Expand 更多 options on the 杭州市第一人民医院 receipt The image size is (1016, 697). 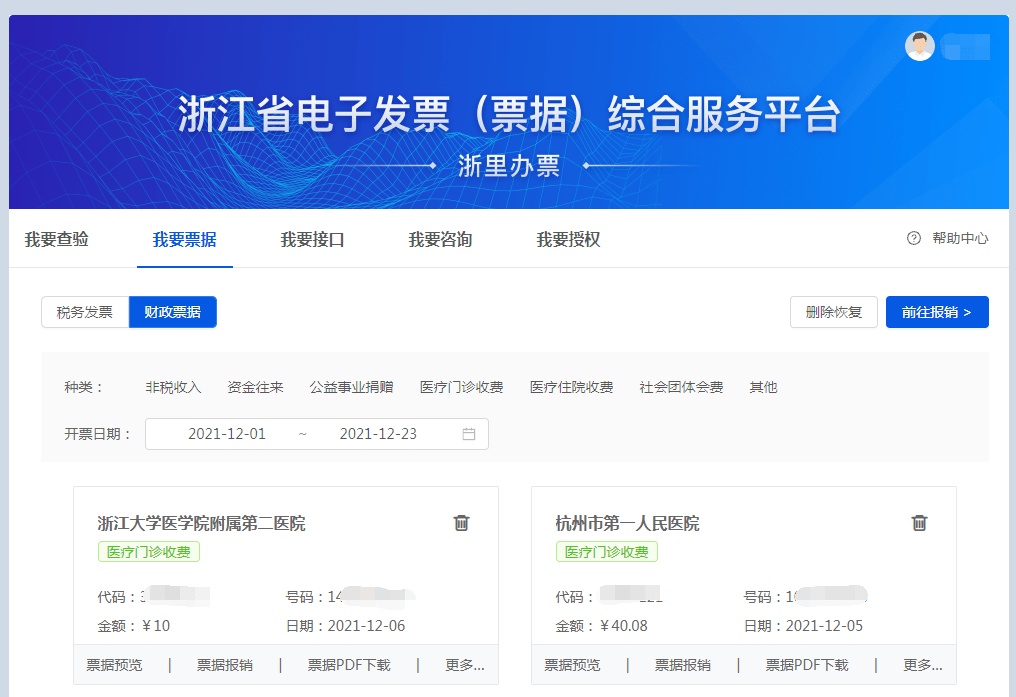tap(923, 665)
